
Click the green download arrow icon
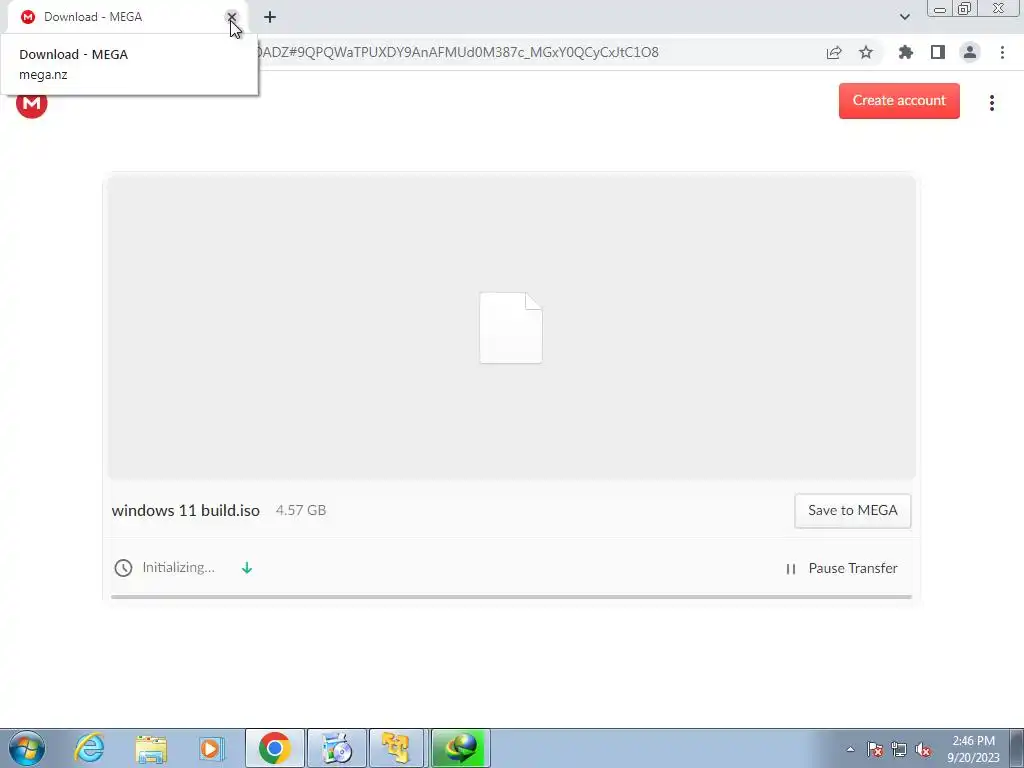point(247,568)
